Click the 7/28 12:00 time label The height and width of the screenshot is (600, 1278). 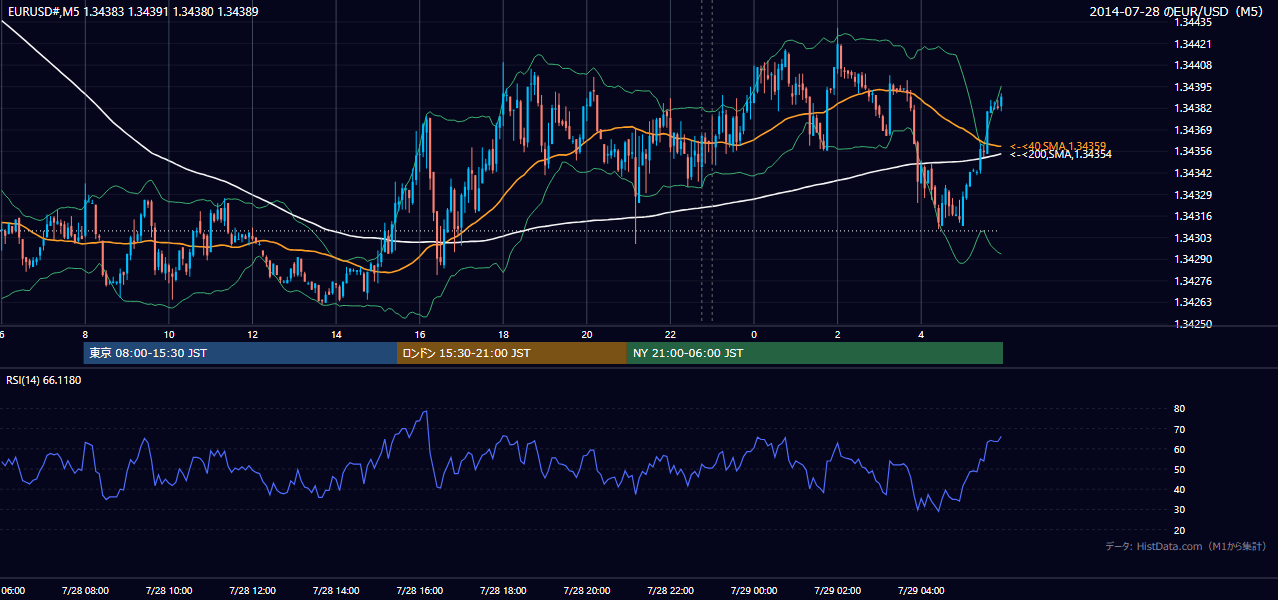tap(252, 591)
